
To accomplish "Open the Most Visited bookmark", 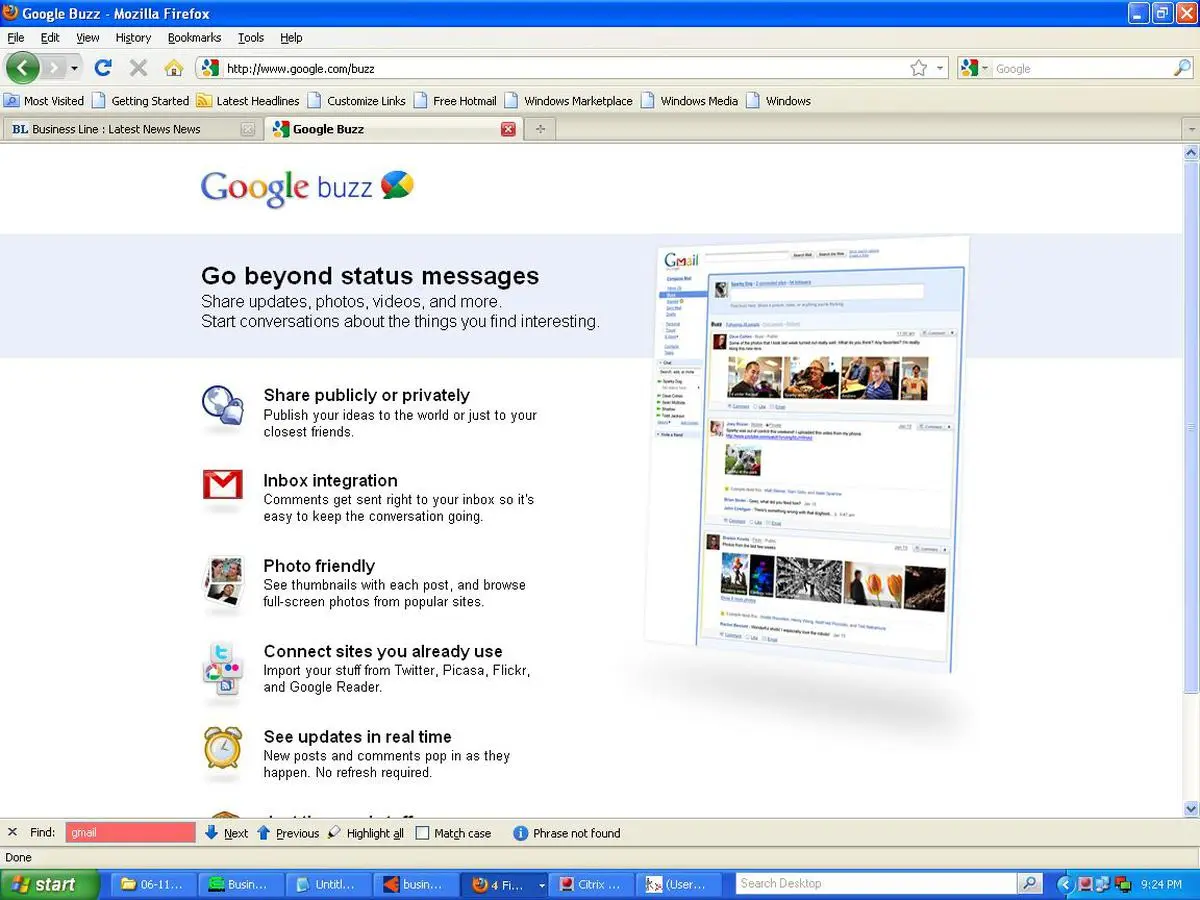I will tap(44, 101).
